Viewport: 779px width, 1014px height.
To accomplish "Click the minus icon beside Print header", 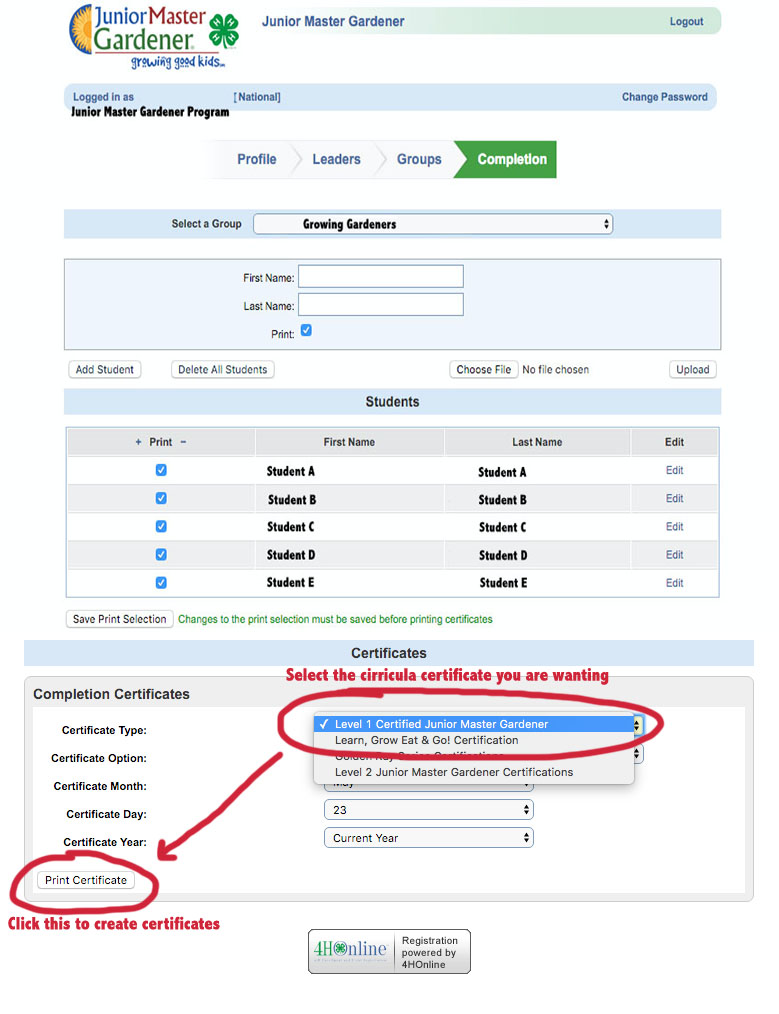I will (x=183, y=442).
